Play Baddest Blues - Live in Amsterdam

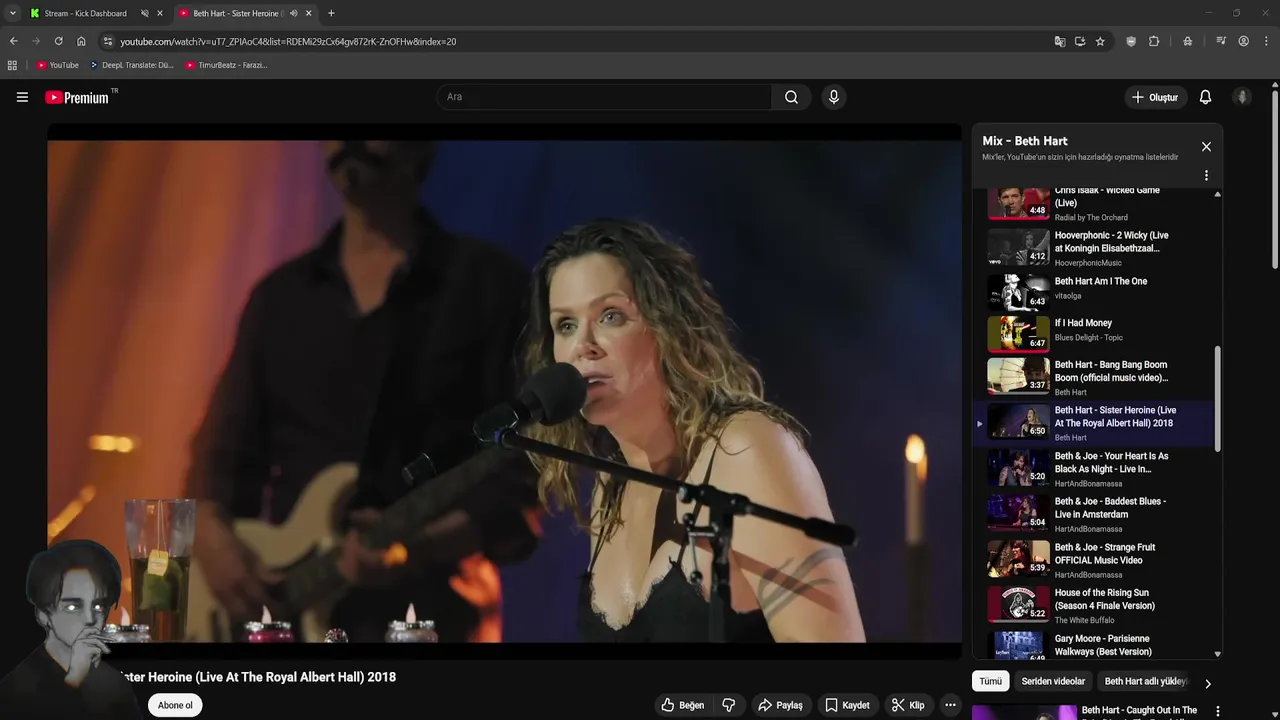click(x=1096, y=513)
